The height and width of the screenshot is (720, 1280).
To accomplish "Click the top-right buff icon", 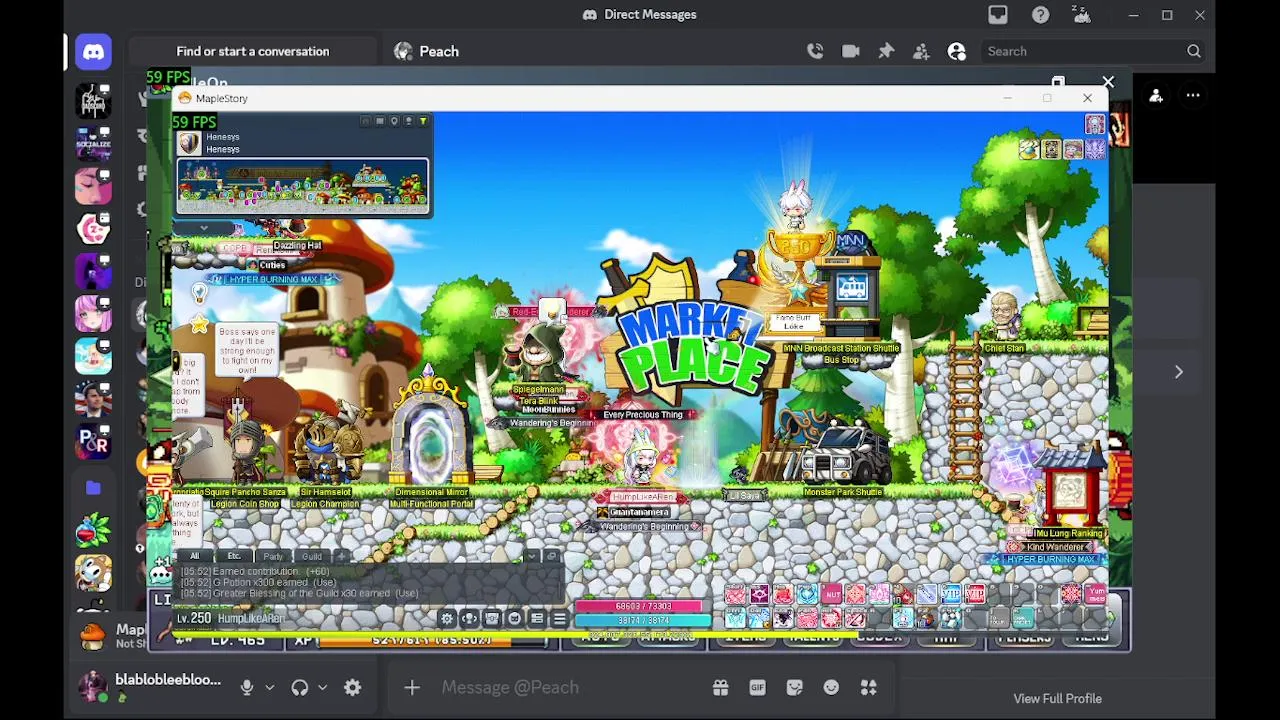I will pos(1095,125).
